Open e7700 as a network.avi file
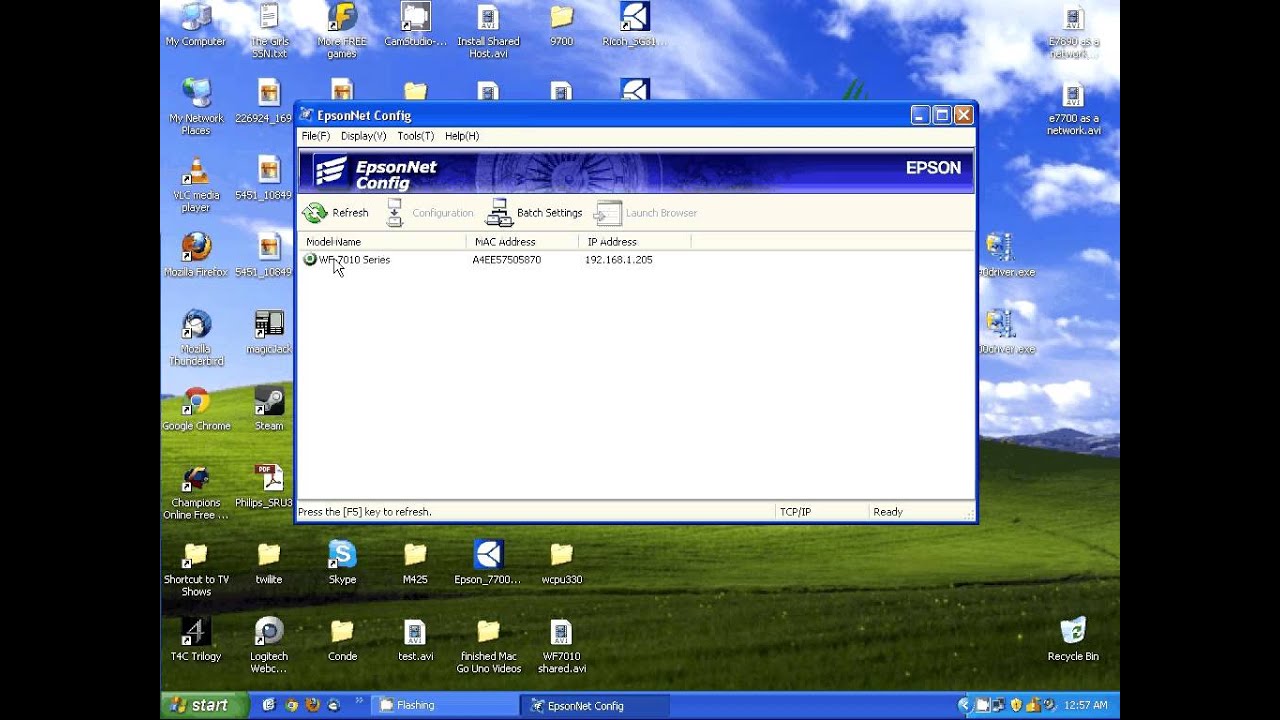1280x720 pixels. (x=1073, y=108)
